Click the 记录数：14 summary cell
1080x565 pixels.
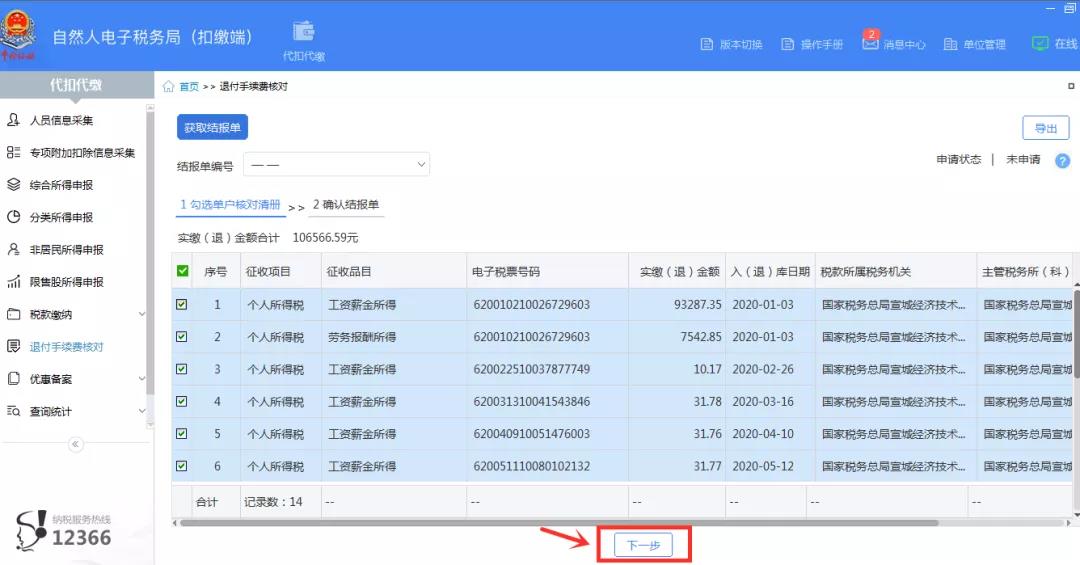tap(280, 502)
